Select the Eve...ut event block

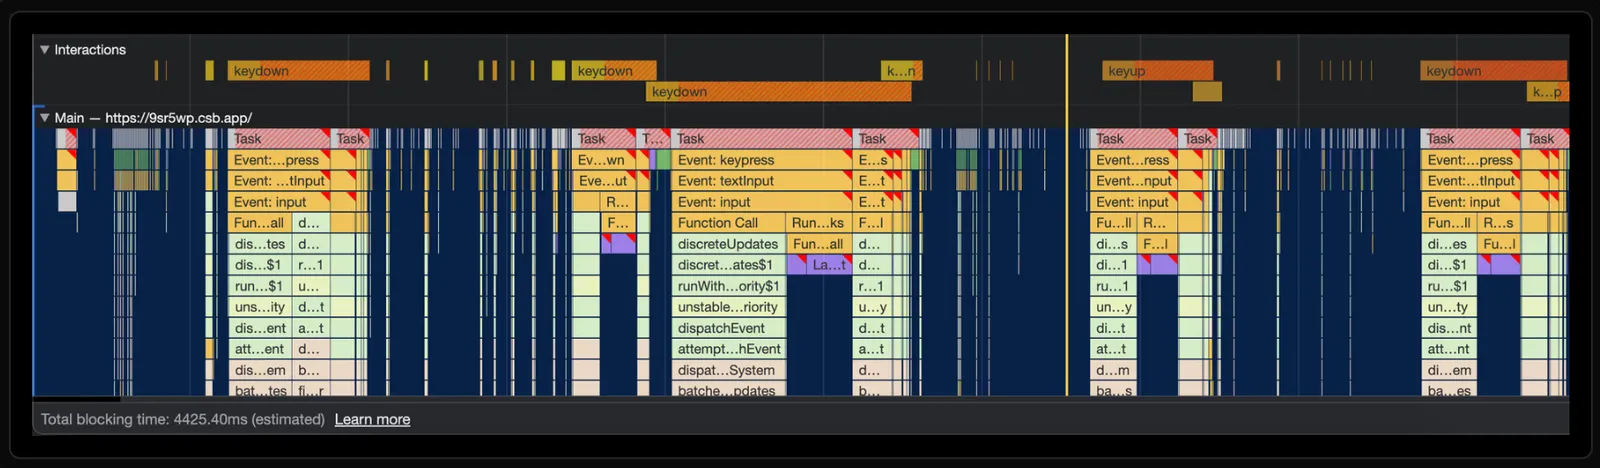point(604,181)
